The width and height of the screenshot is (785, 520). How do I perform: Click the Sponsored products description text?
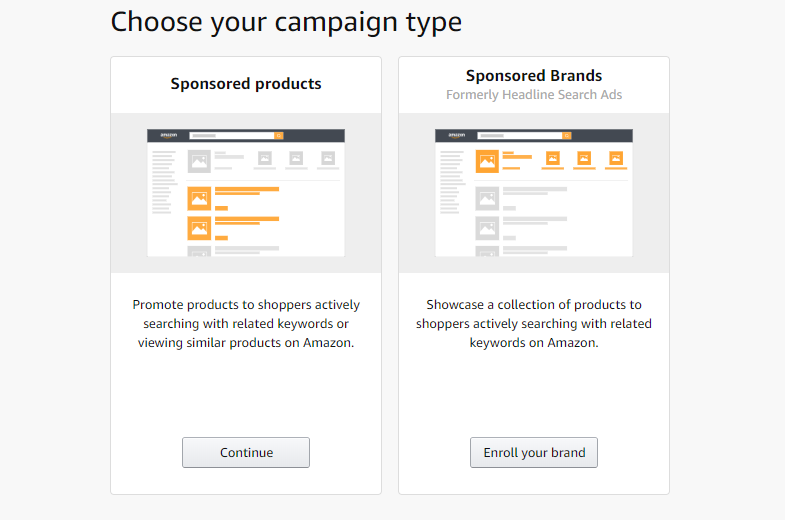click(246, 324)
